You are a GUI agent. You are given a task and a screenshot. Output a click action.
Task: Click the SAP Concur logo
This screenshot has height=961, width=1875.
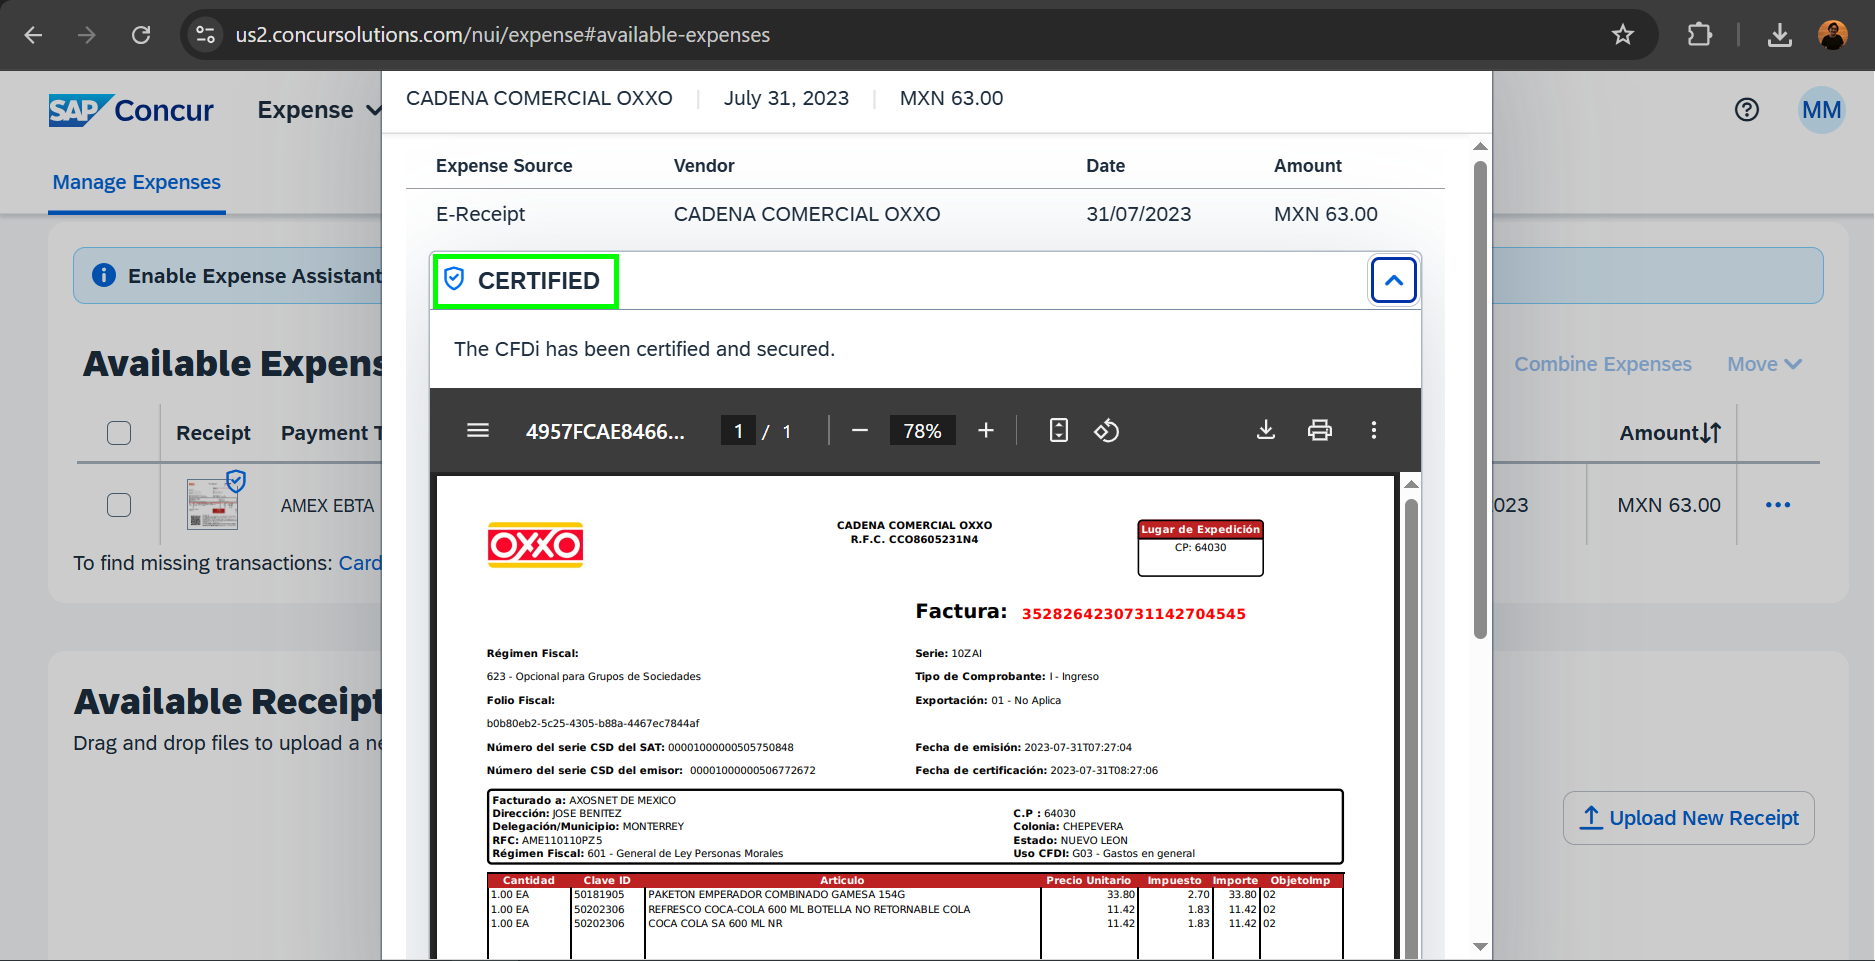click(131, 110)
